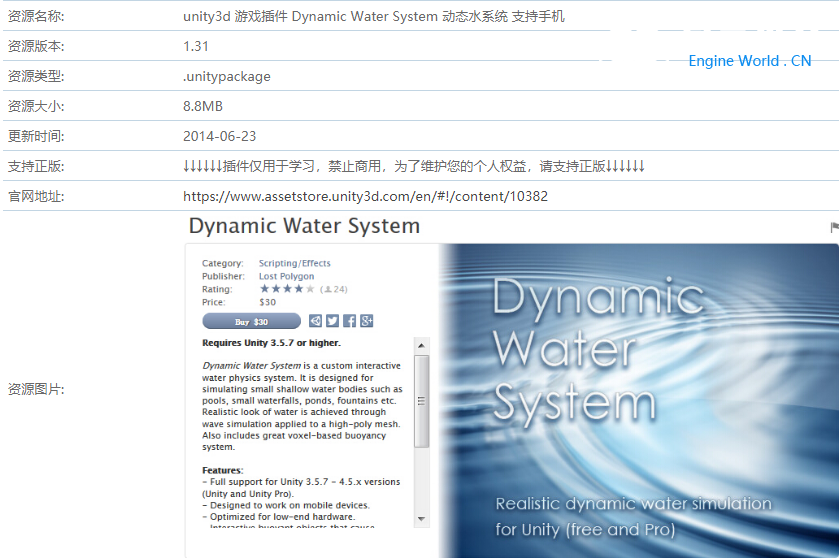Click the 资源大小 label
839x558 pixels.
pyautogui.click(x=36, y=106)
